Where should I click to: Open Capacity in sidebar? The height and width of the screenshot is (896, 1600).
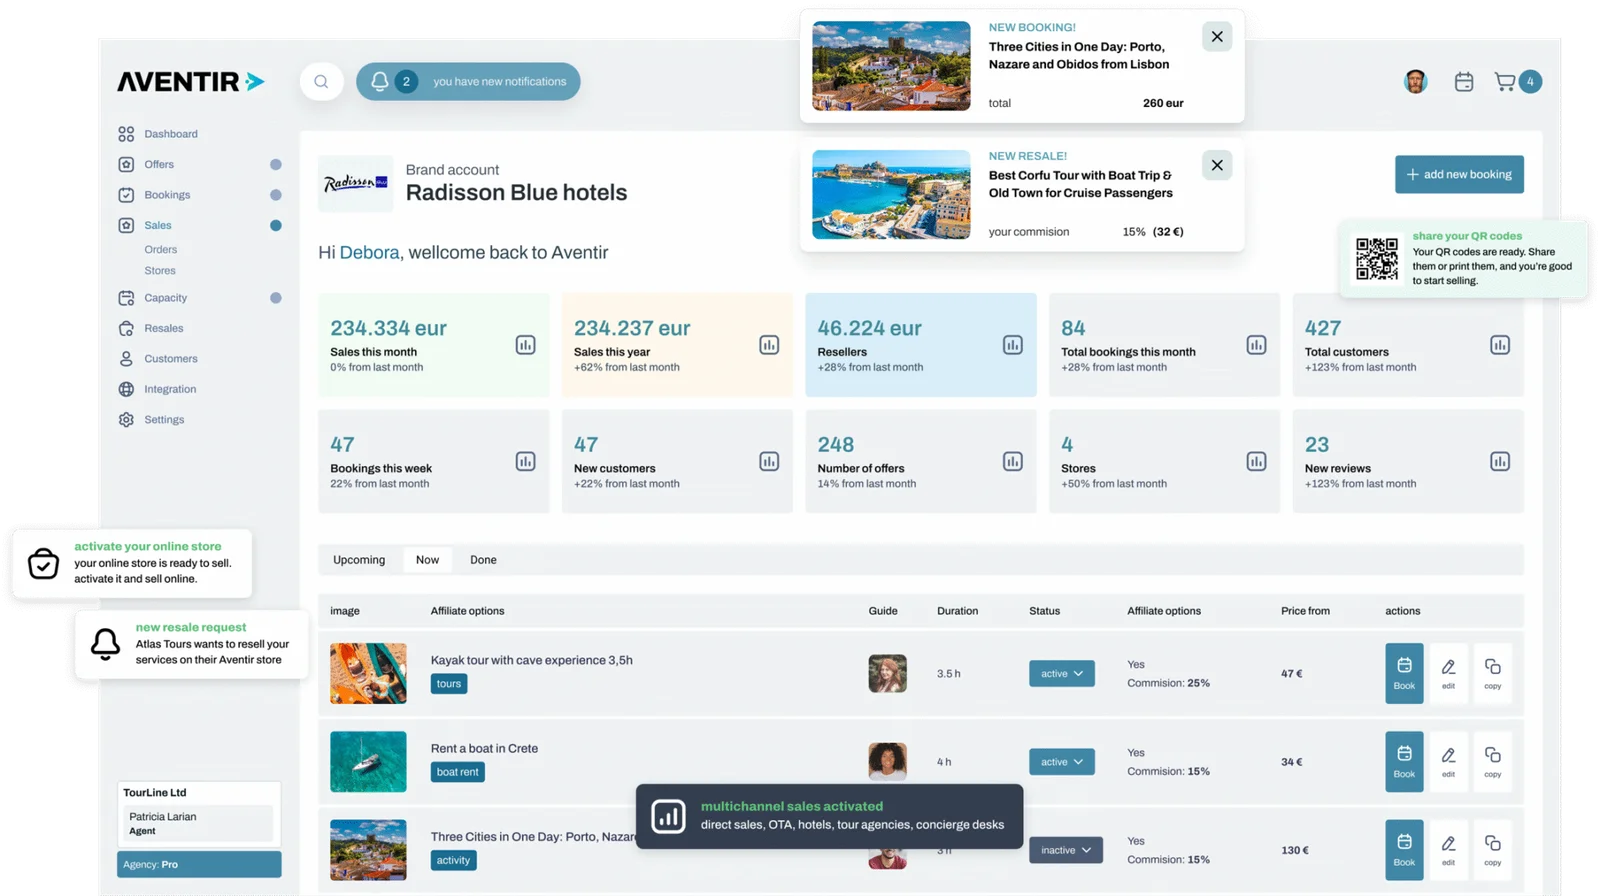165,298
